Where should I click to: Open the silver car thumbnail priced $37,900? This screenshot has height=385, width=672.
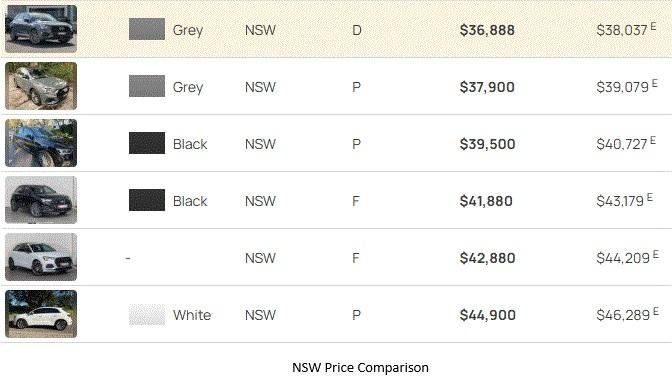(41, 86)
